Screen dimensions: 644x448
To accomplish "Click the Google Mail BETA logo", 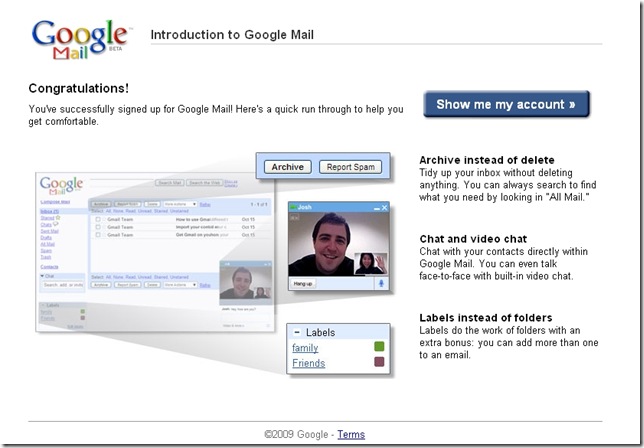I will [x=81, y=39].
